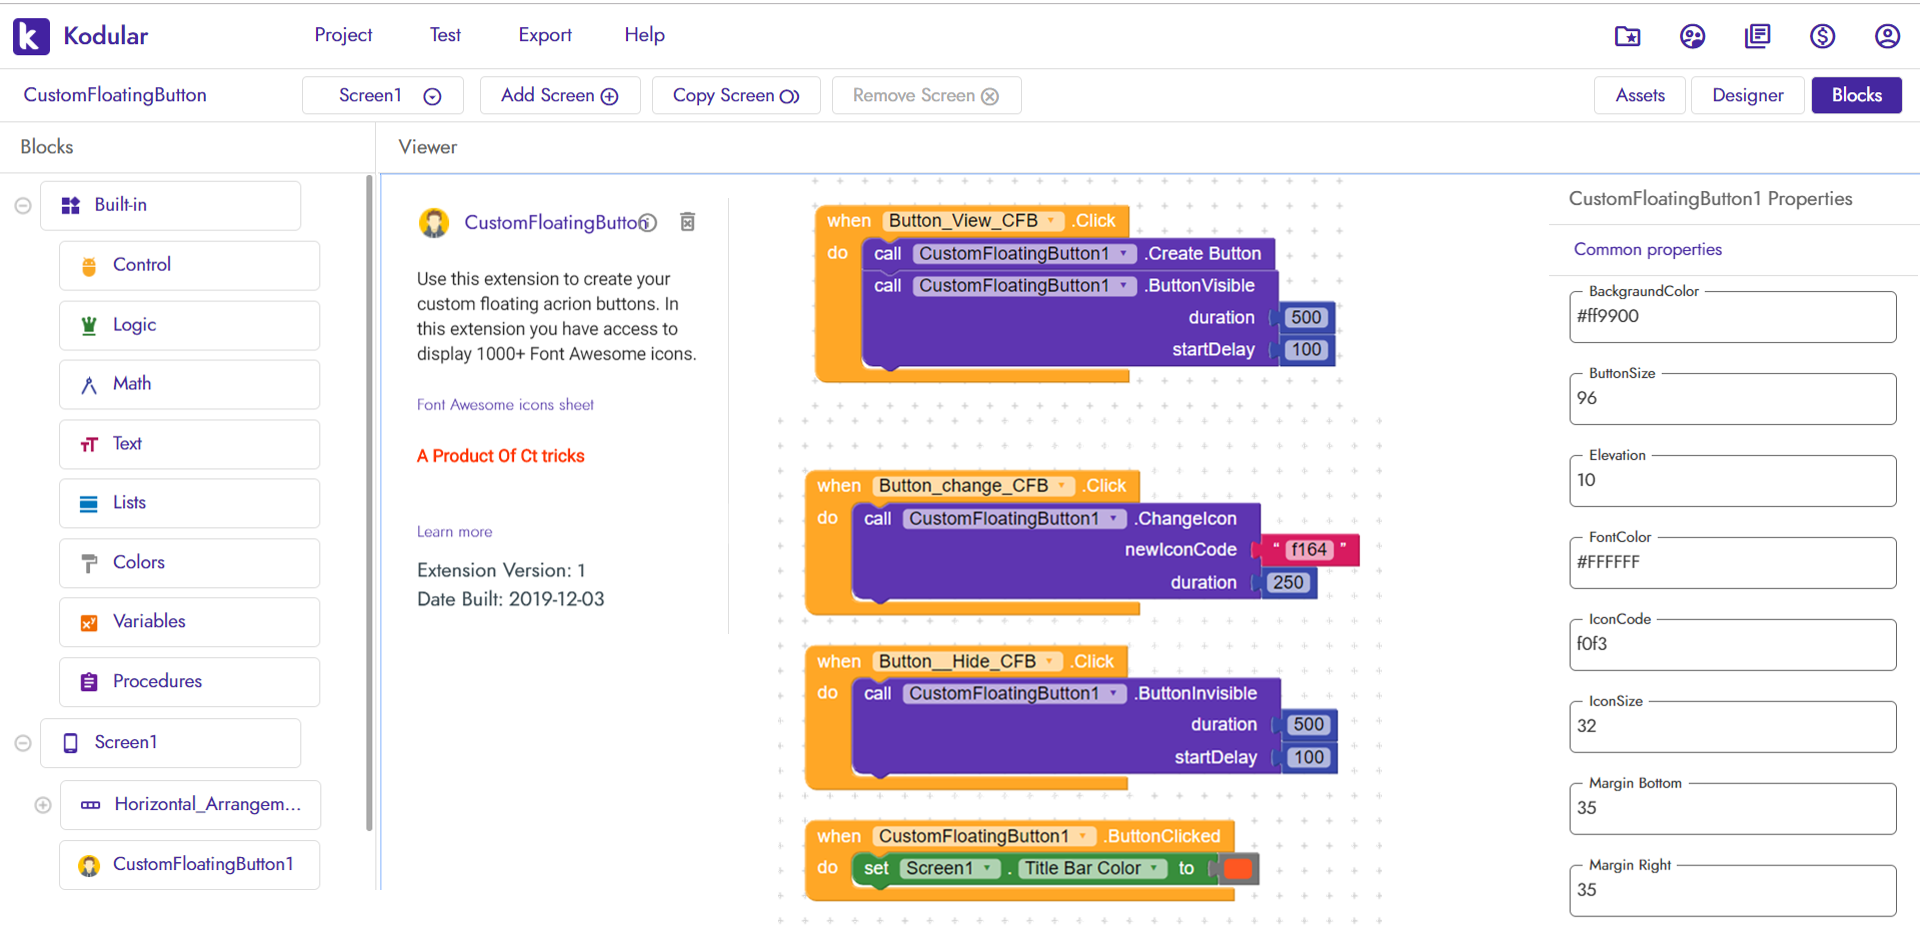Screen dimensions: 1920x937
Task: Click Common properties heading
Action: click(x=1647, y=250)
